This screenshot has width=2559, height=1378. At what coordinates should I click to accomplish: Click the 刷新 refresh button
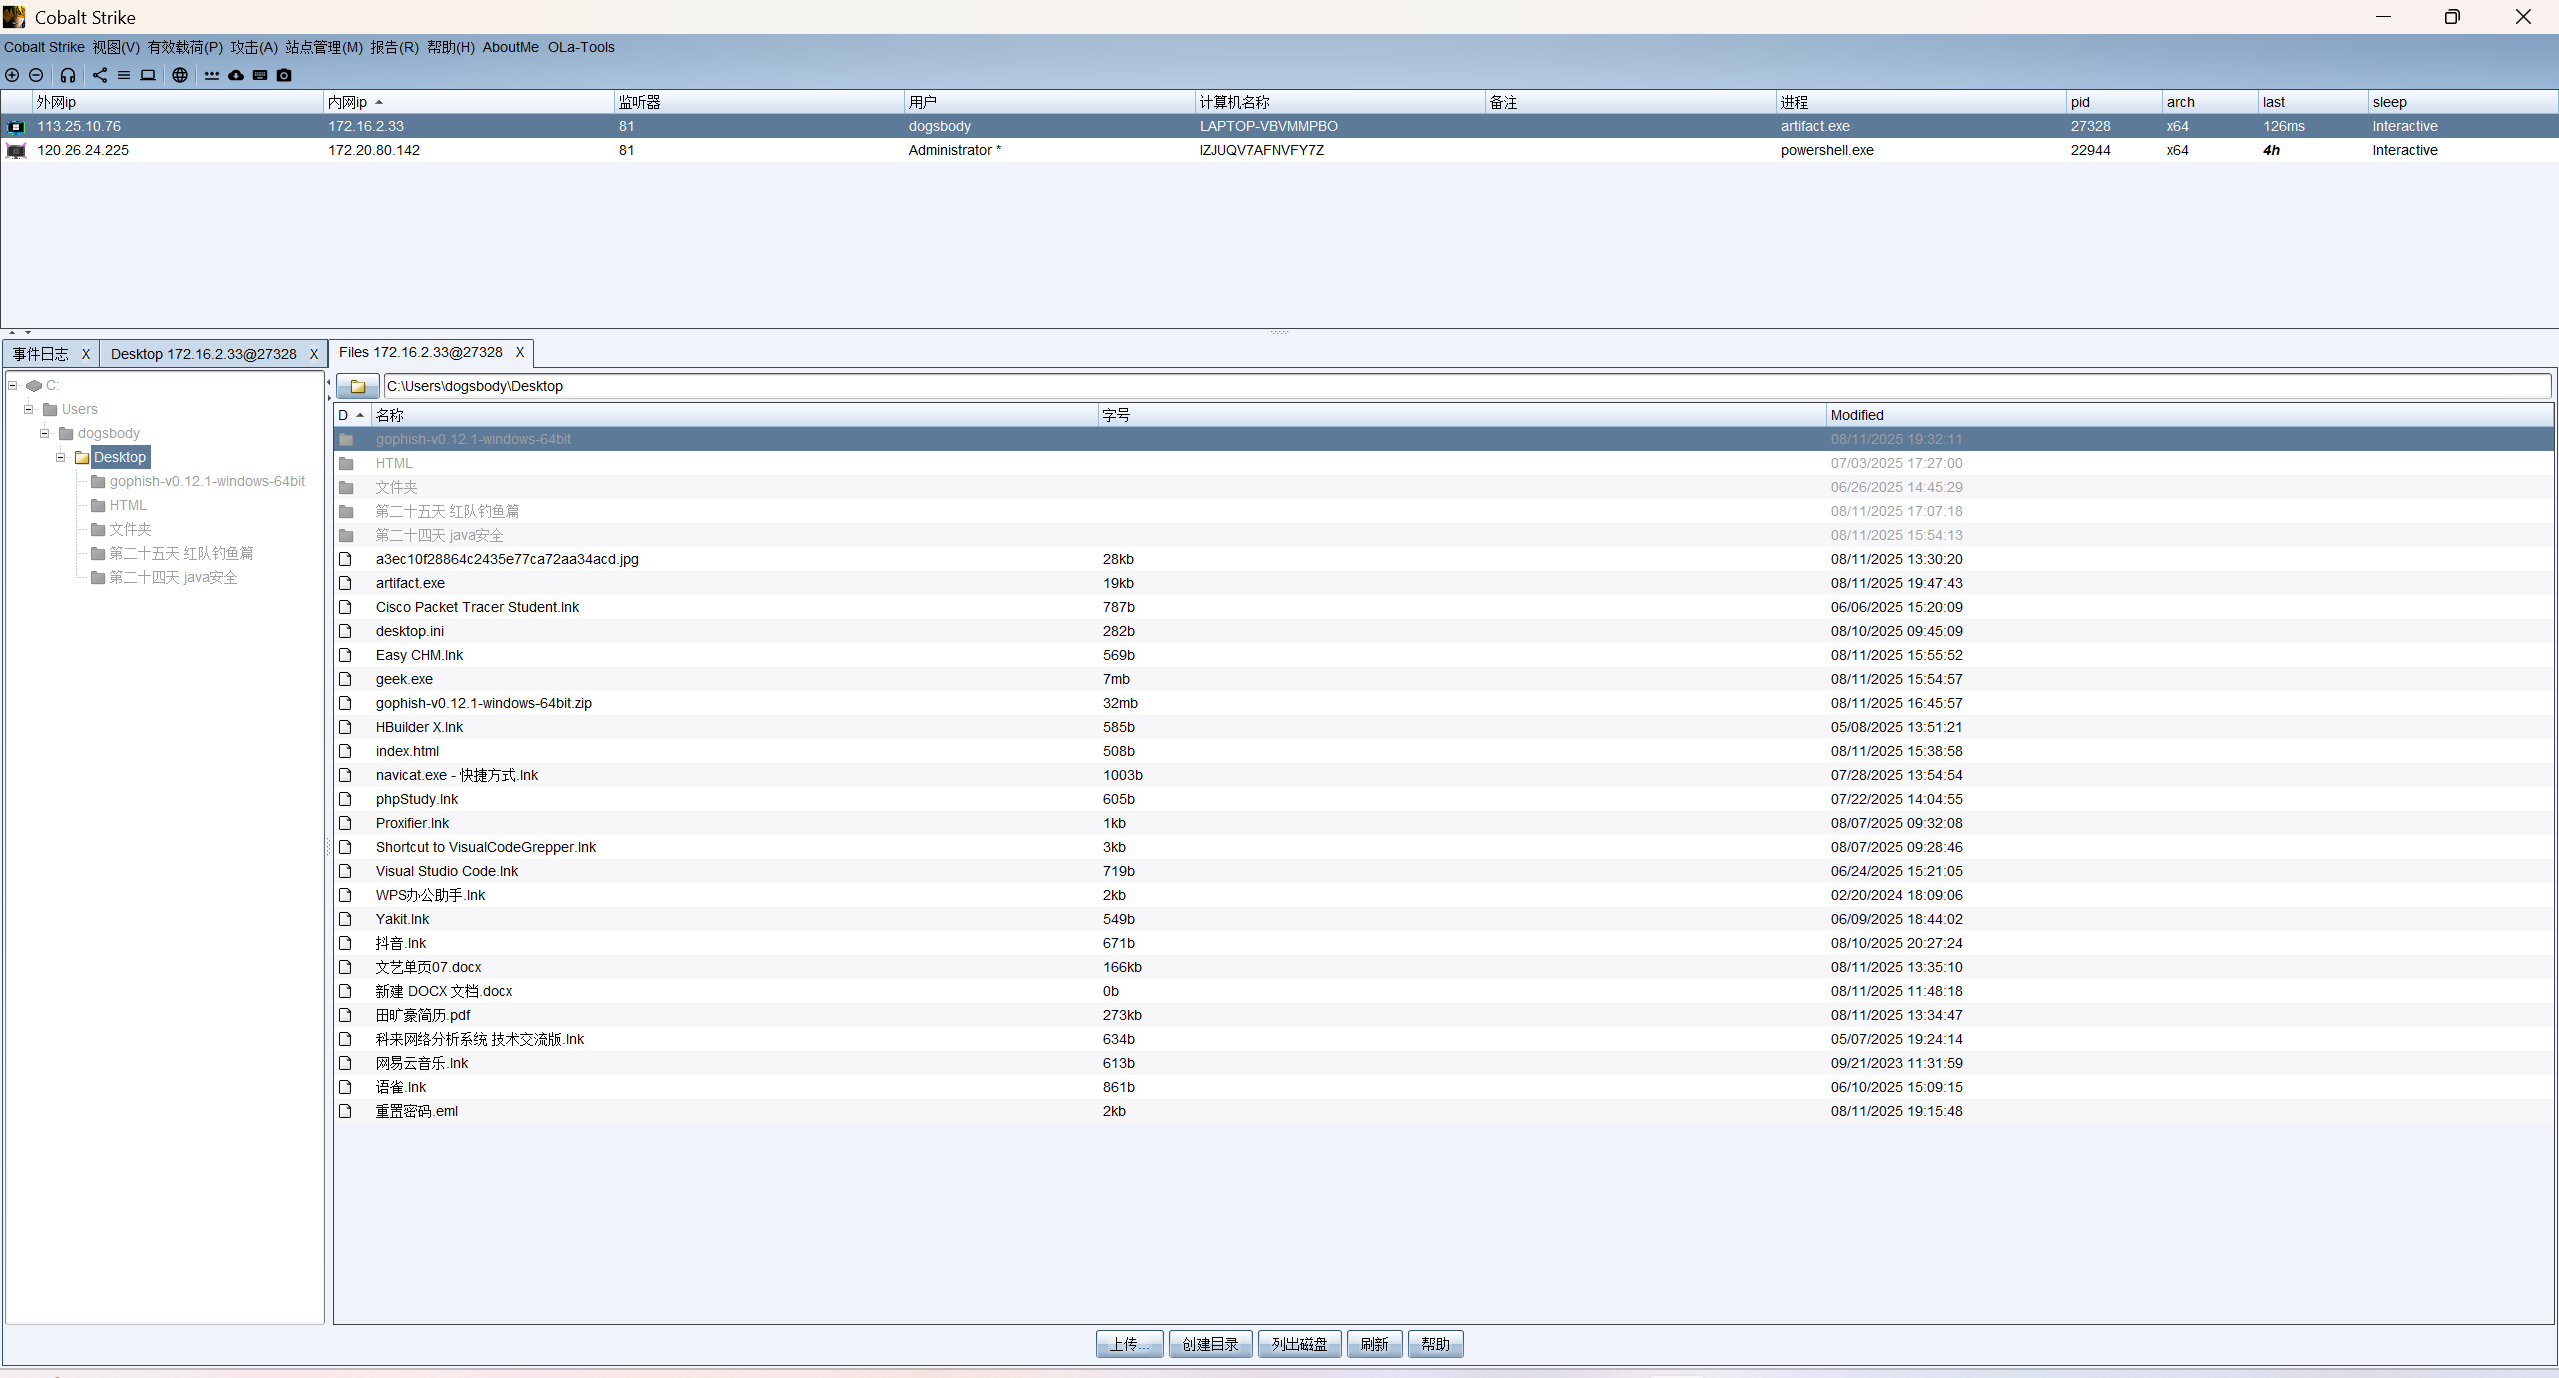click(x=1374, y=1344)
